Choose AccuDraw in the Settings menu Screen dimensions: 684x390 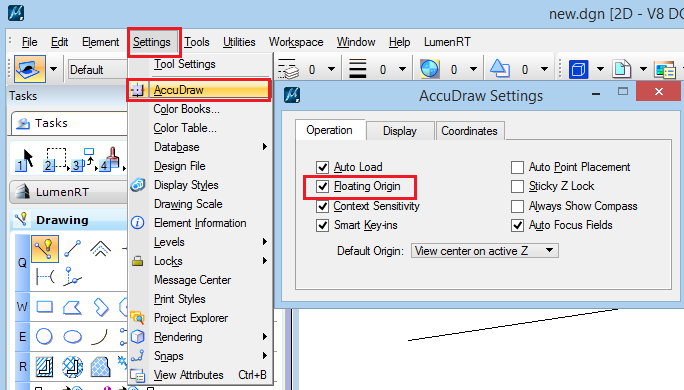pos(200,90)
